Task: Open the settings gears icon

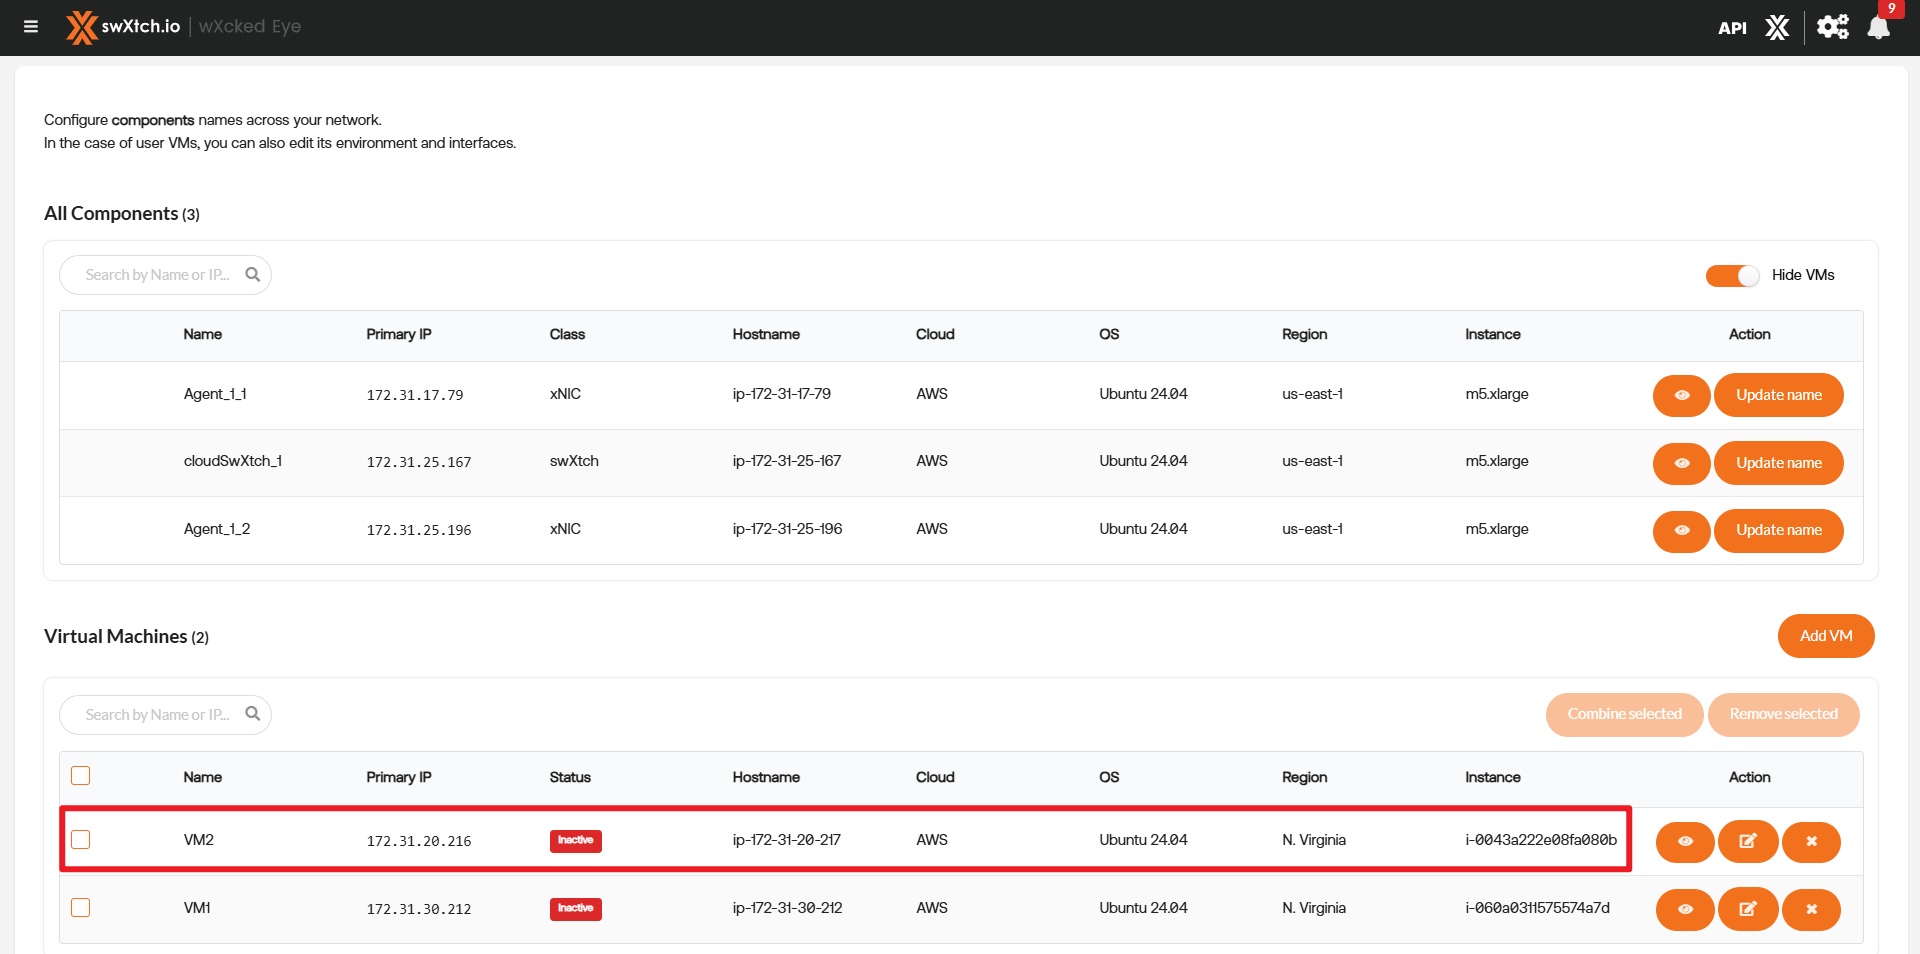Action: pyautogui.click(x=1832, y=27)
